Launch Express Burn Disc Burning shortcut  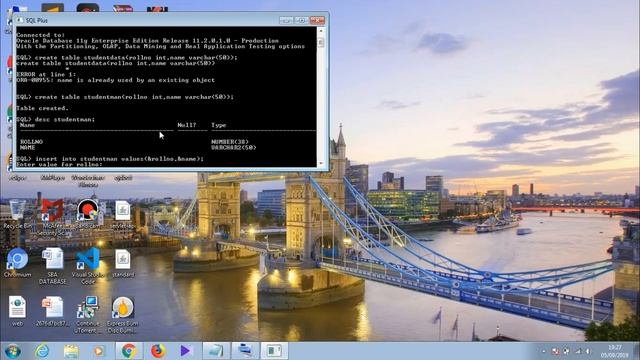[122, 314]
